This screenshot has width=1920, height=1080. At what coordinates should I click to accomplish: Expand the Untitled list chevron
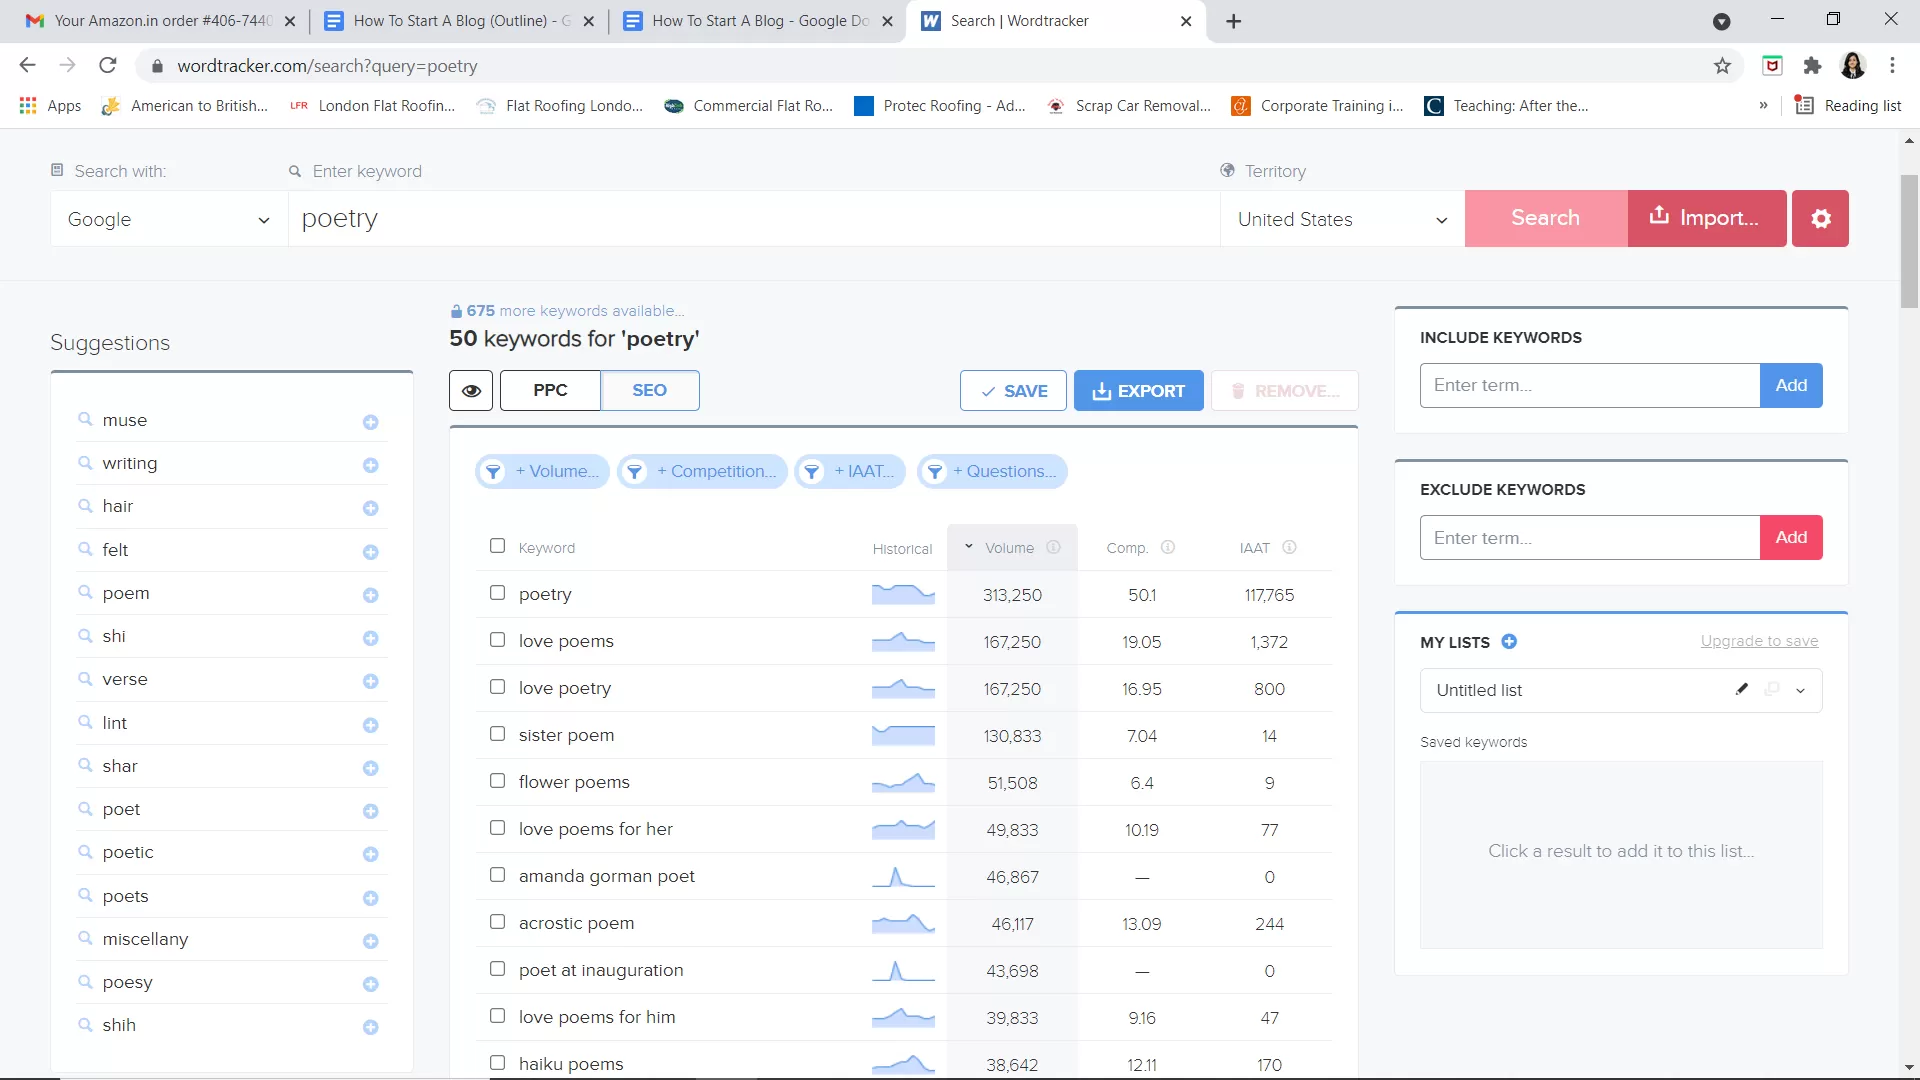coord(1800,690)
